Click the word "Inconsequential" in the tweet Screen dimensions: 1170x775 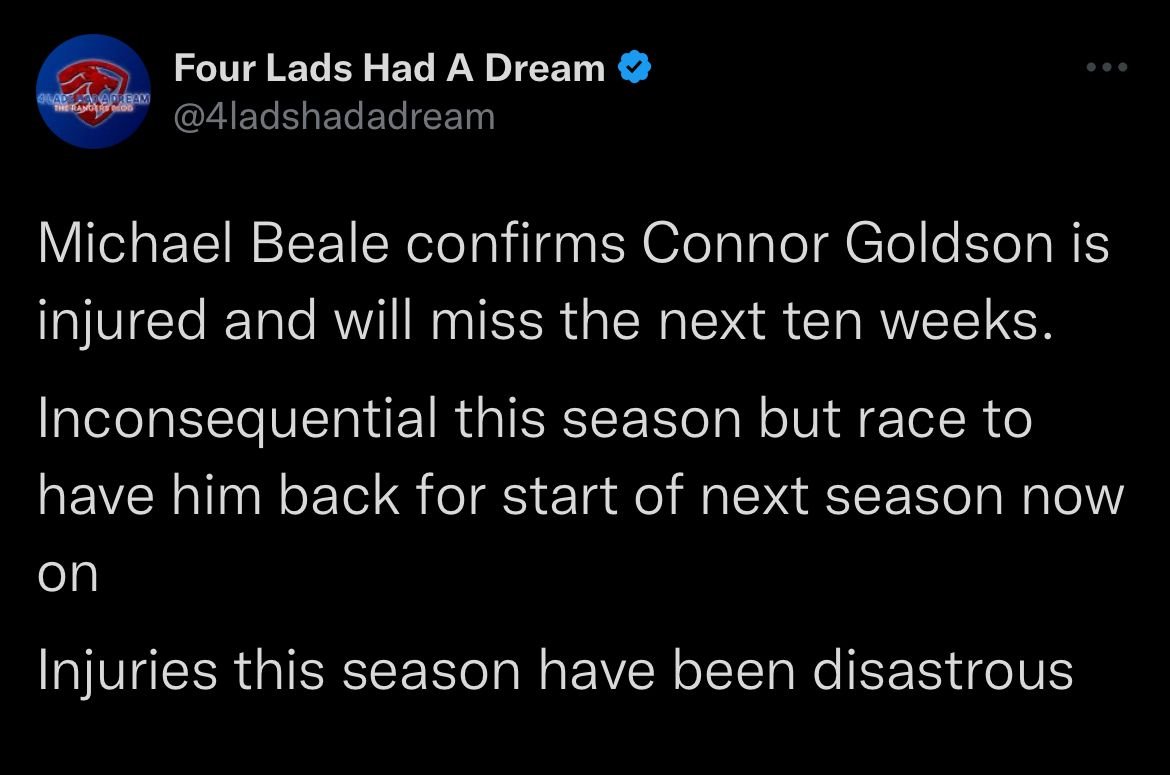236,419
